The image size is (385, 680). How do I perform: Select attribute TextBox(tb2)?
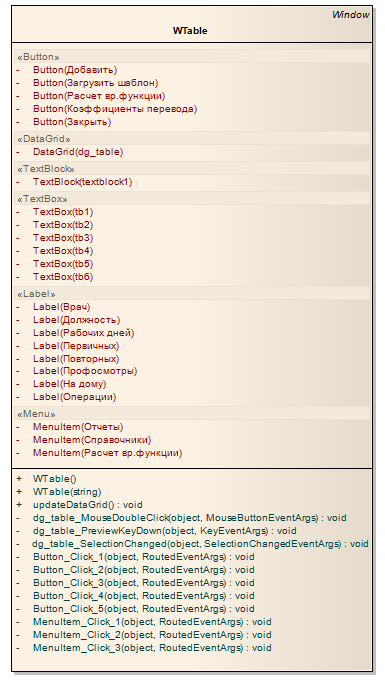click(63, 225)
